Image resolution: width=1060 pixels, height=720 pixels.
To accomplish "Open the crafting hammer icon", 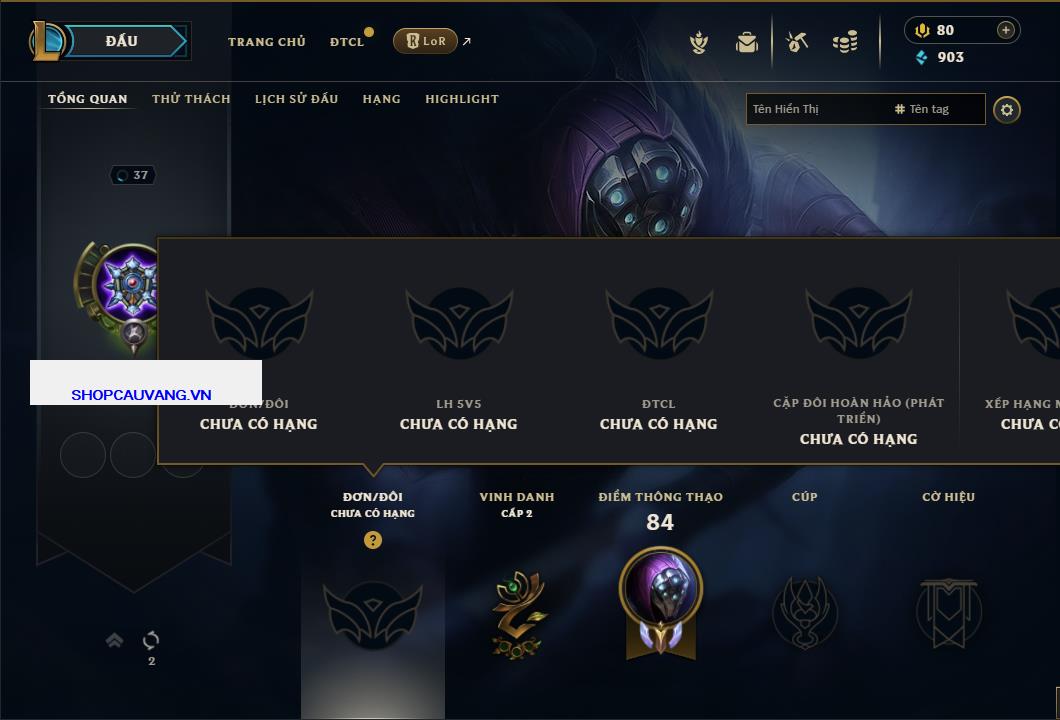I will (797, 42).
